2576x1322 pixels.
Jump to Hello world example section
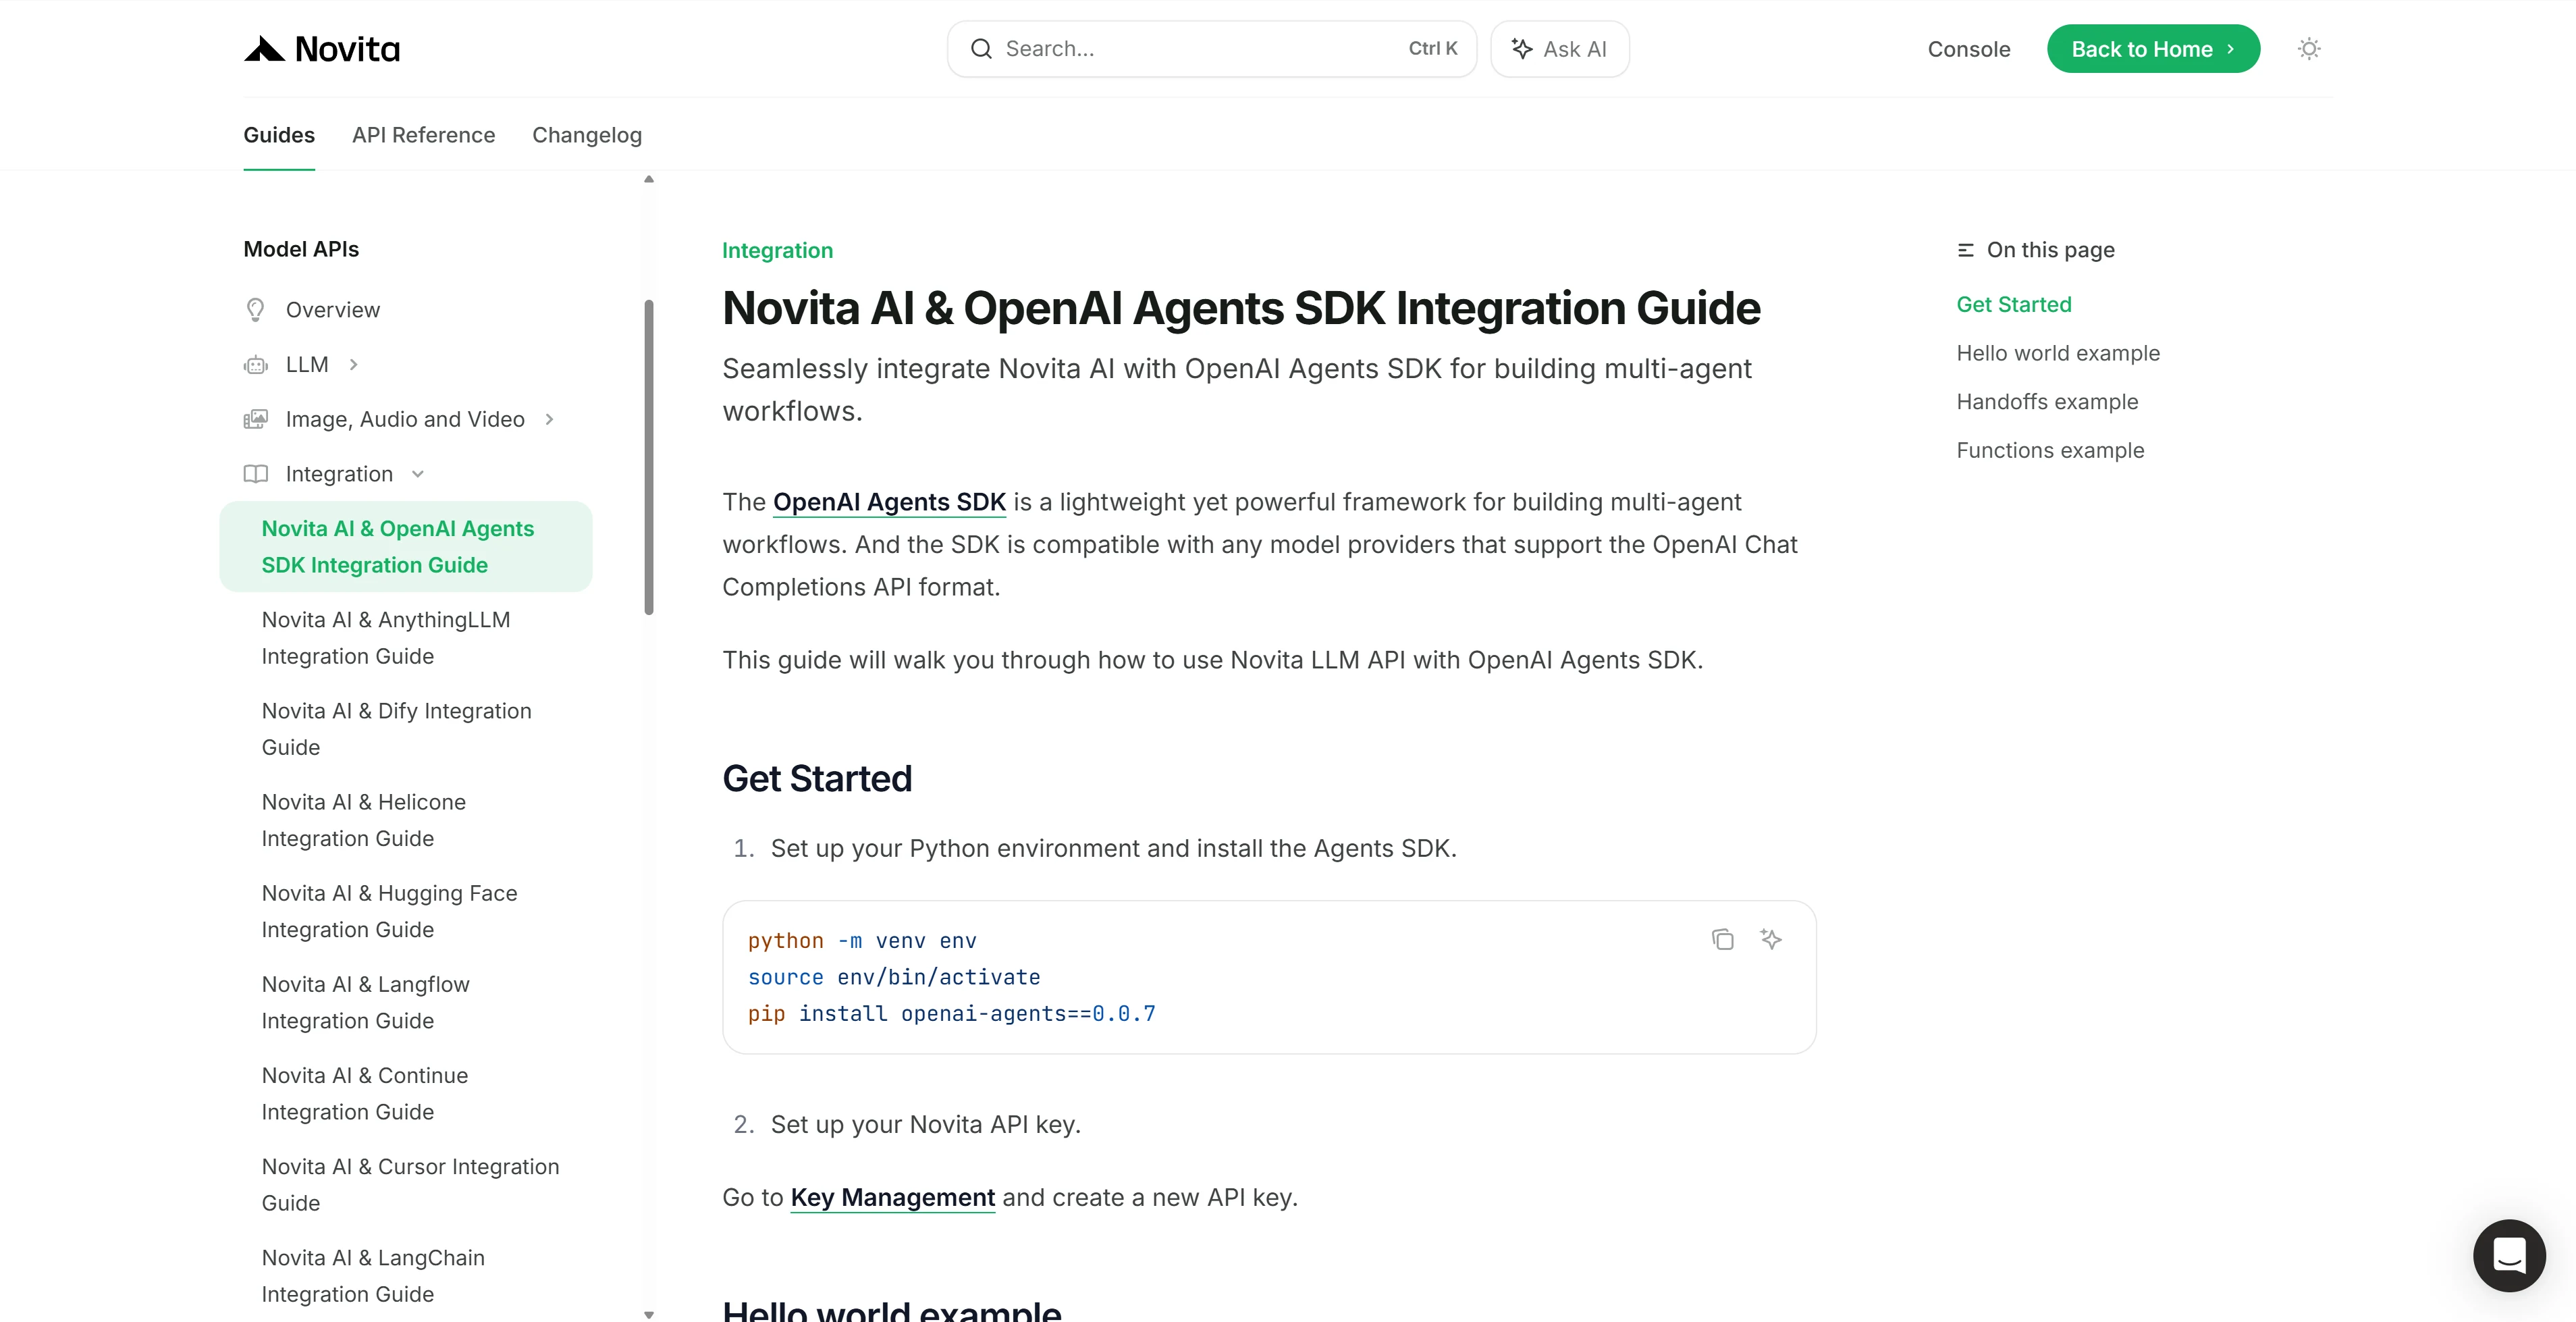click(x=2057, y=353)
